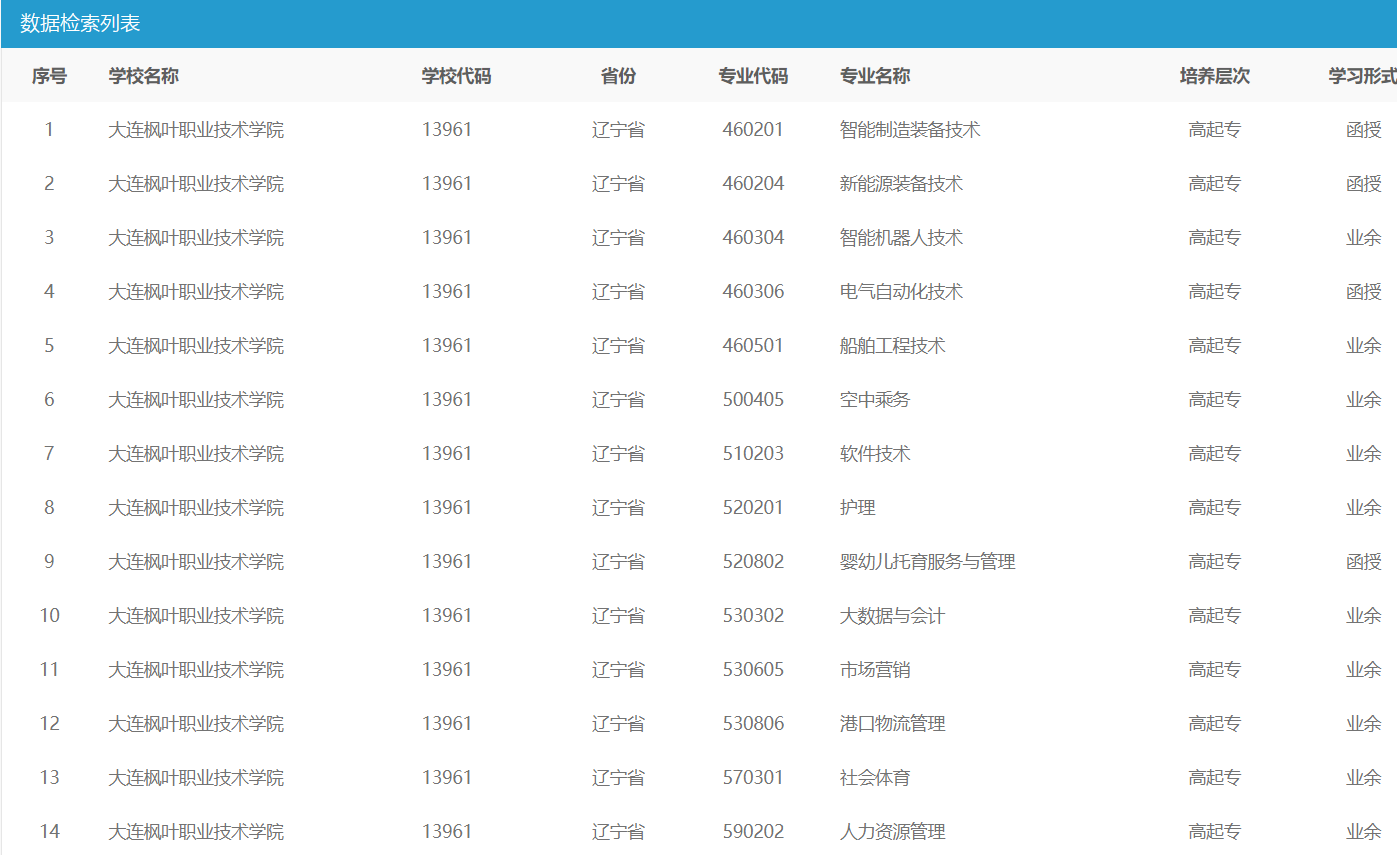The width and height of the screenshot is (1397, 855).
Task: Select the 大数据与会计 major name cell
Action: [x=892, y=616]
